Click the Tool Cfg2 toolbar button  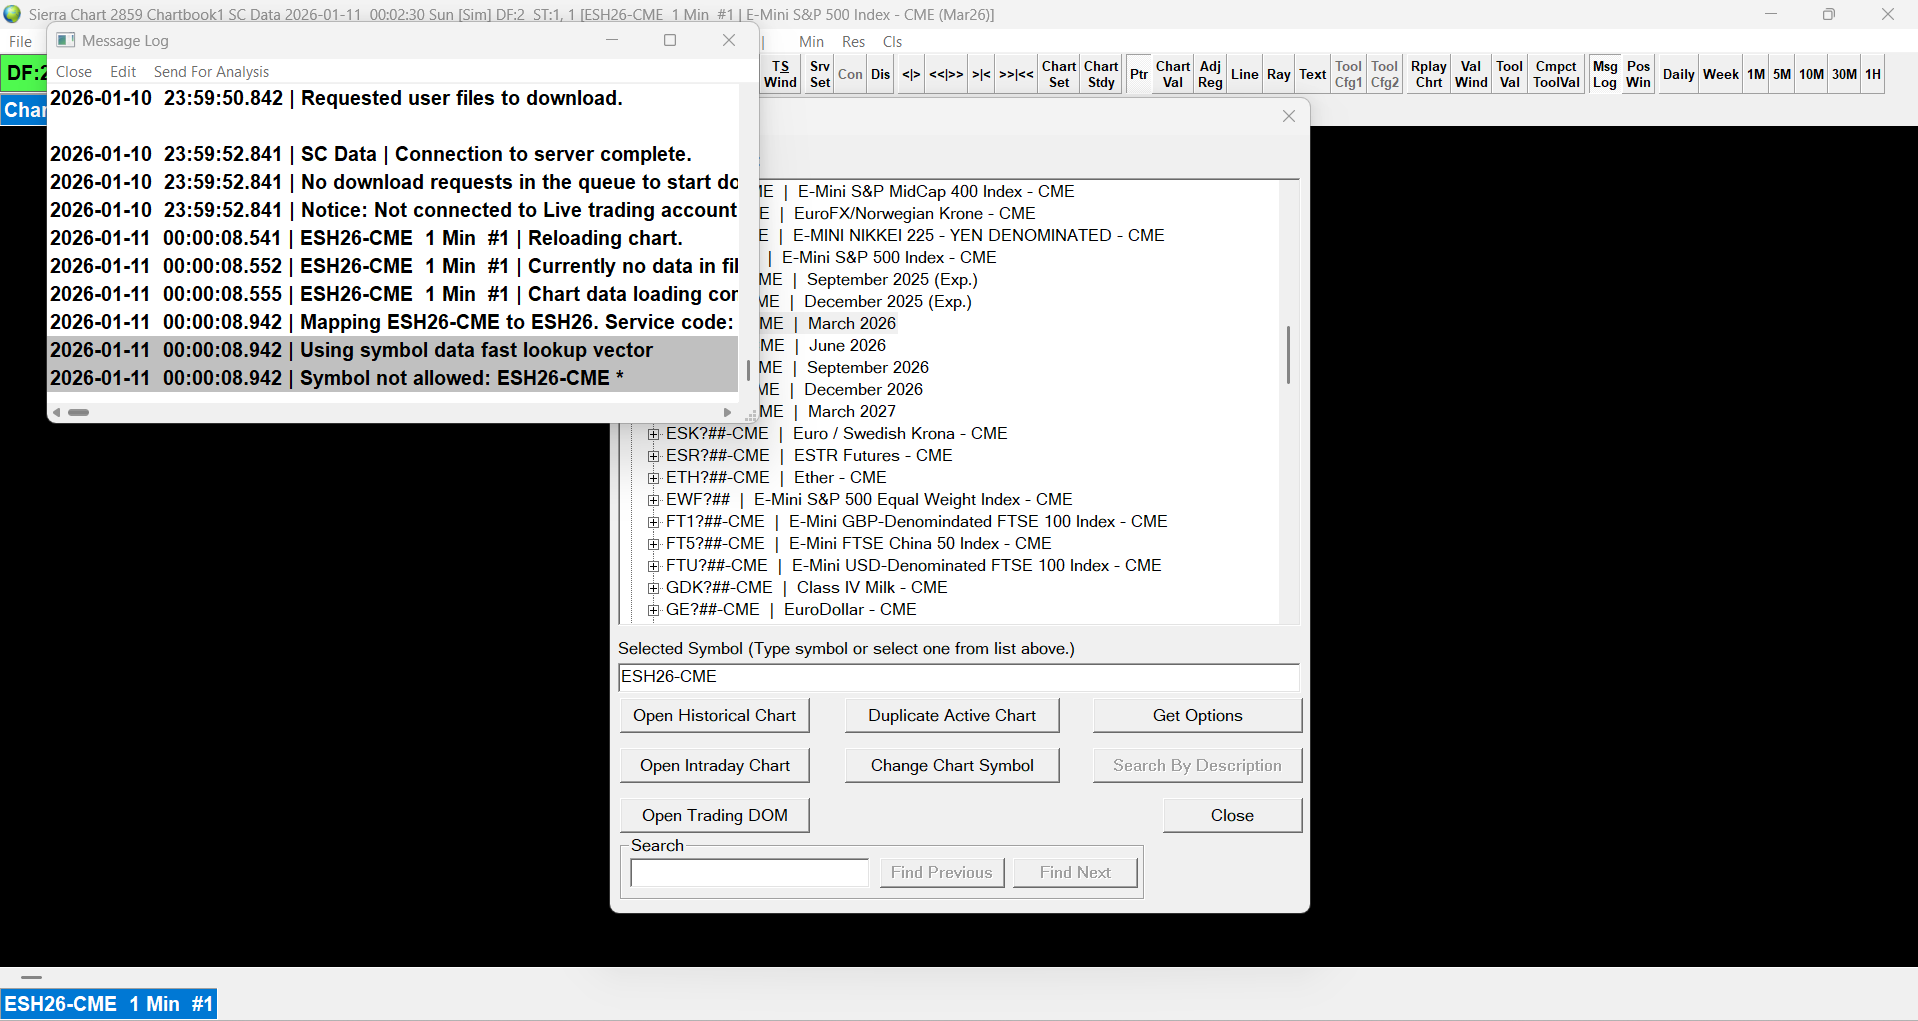point(1385,74)
